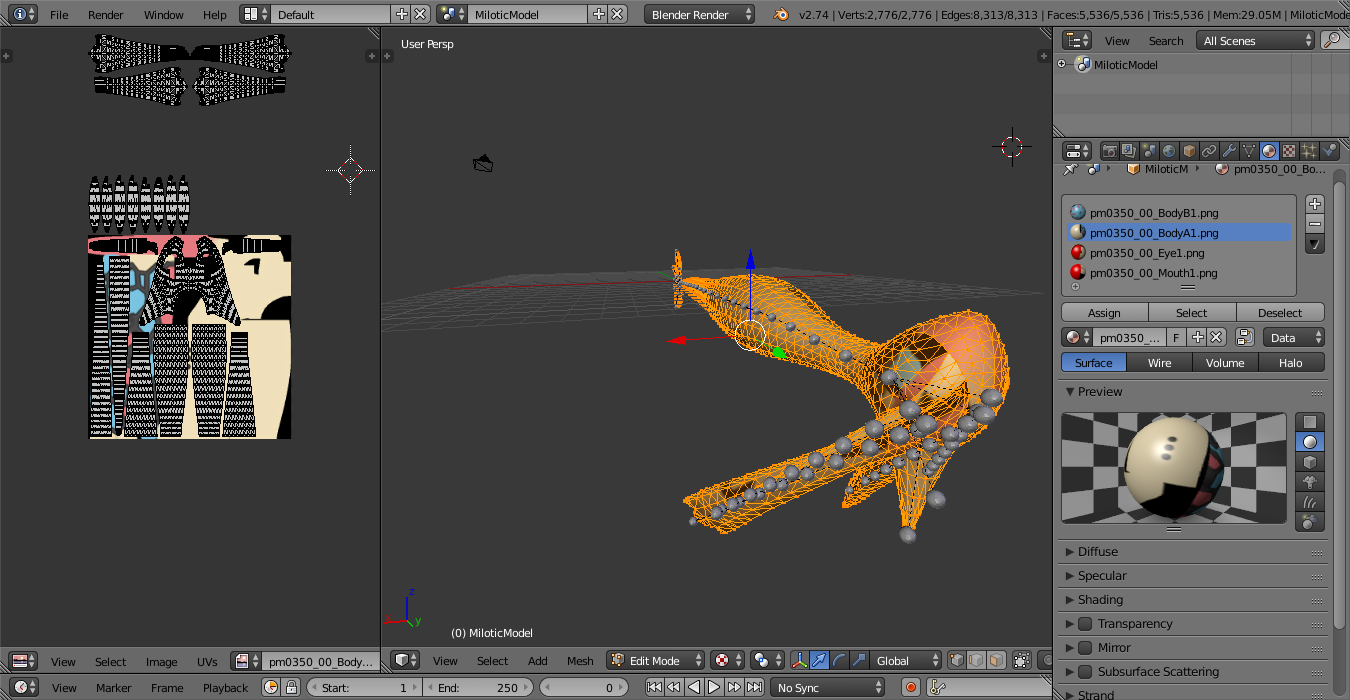The width and height of the screenshot is (1350, 700).
Task: Switch to edge select mode
Action: (977, 660)
